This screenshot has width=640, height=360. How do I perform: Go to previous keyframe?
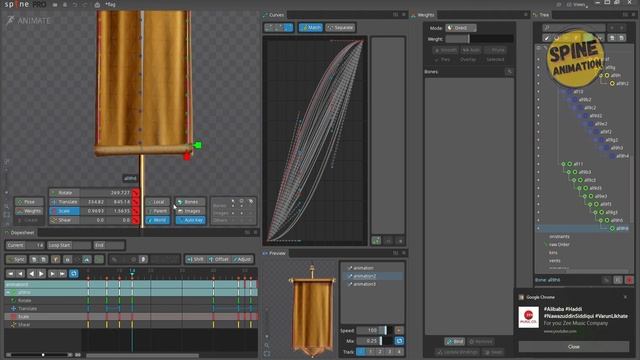click(x=20, y=273)
